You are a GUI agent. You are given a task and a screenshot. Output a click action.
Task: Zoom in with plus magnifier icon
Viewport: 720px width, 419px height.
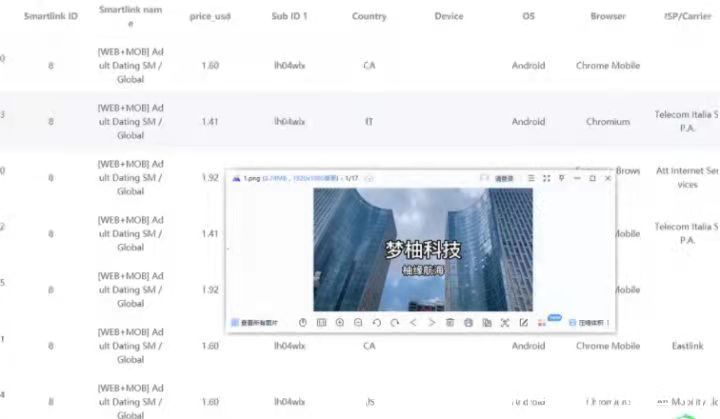[x=340, y=323]
